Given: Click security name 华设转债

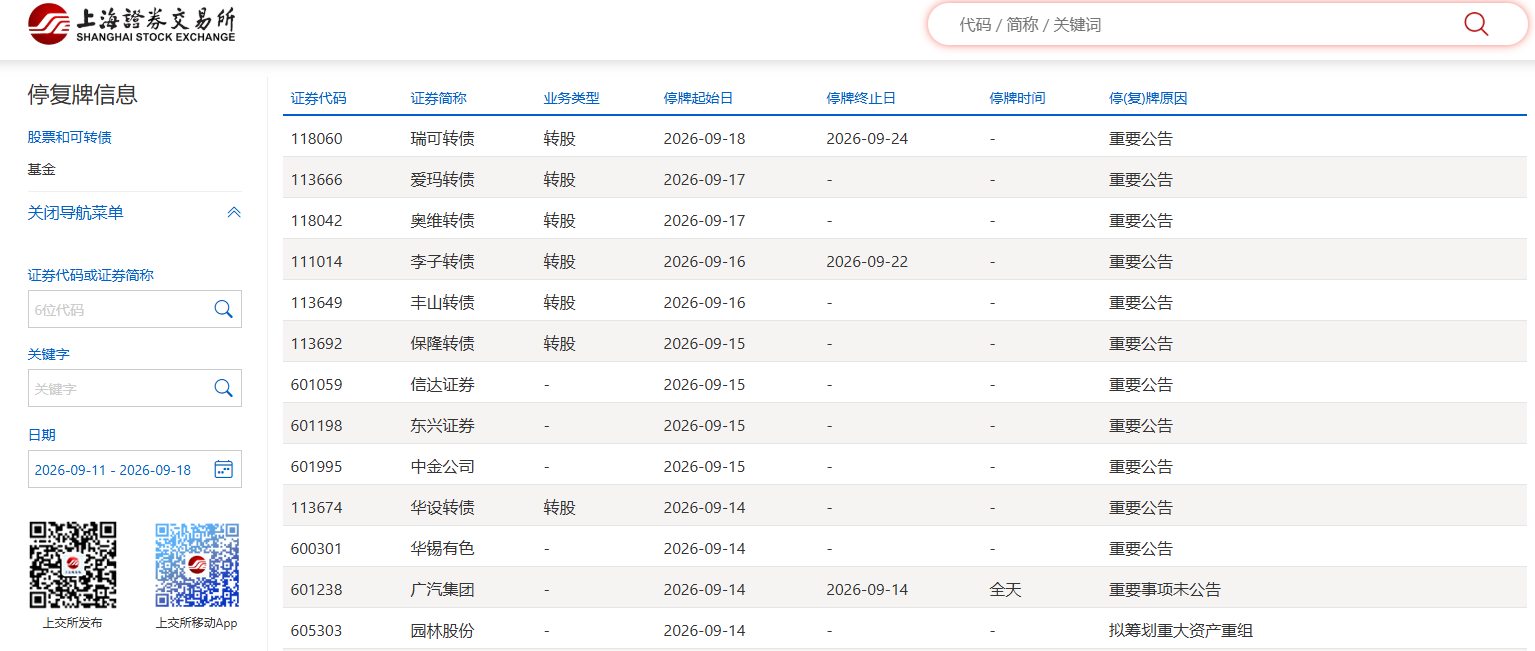Looking at the screenshot, I should point(443,508).
